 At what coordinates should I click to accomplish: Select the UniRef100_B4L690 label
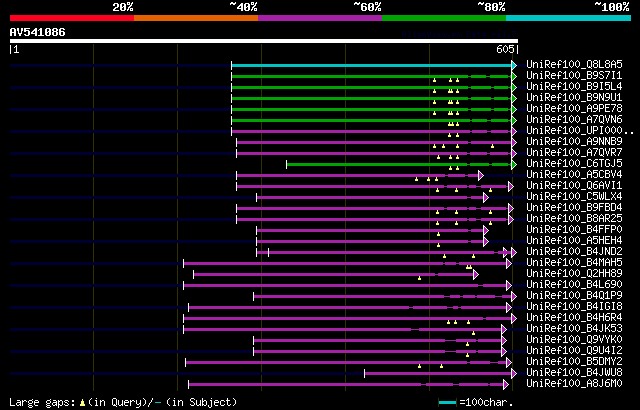click(574, 285)
